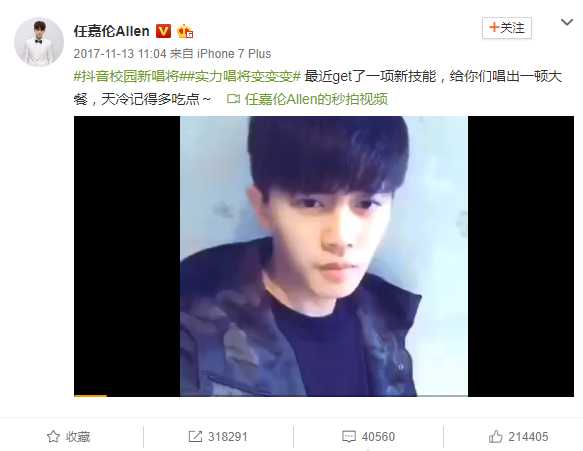Open comments via speech bubble icon

tap(349, 436)
